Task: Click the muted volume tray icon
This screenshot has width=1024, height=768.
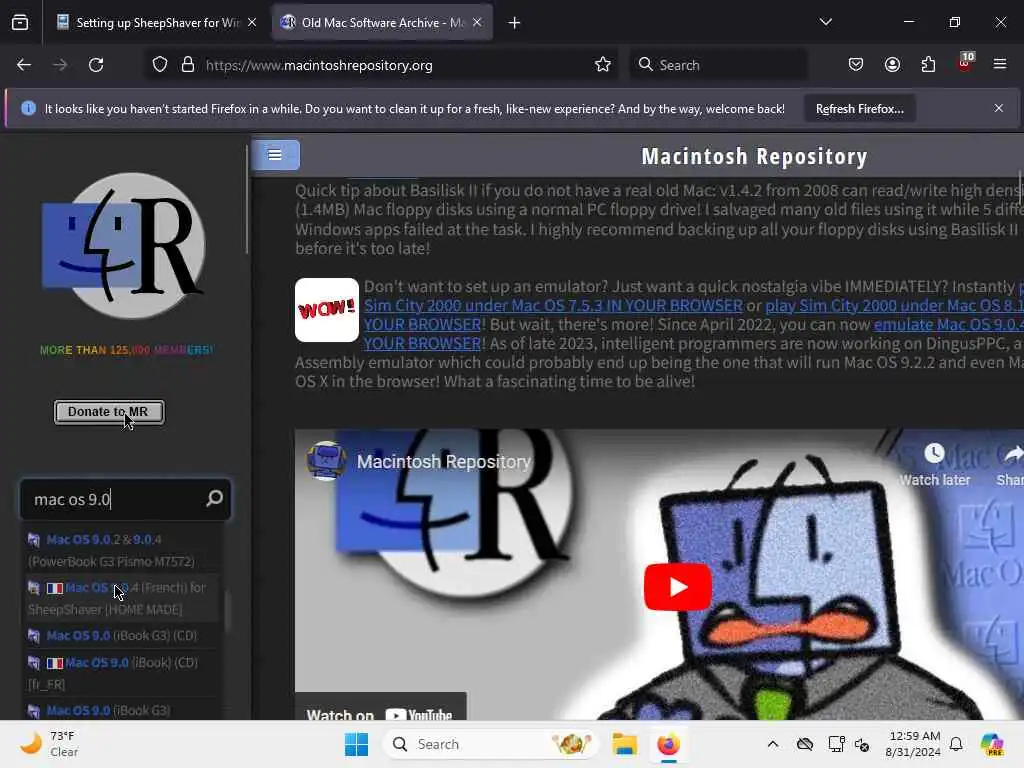Action: (x=862, y=744)
